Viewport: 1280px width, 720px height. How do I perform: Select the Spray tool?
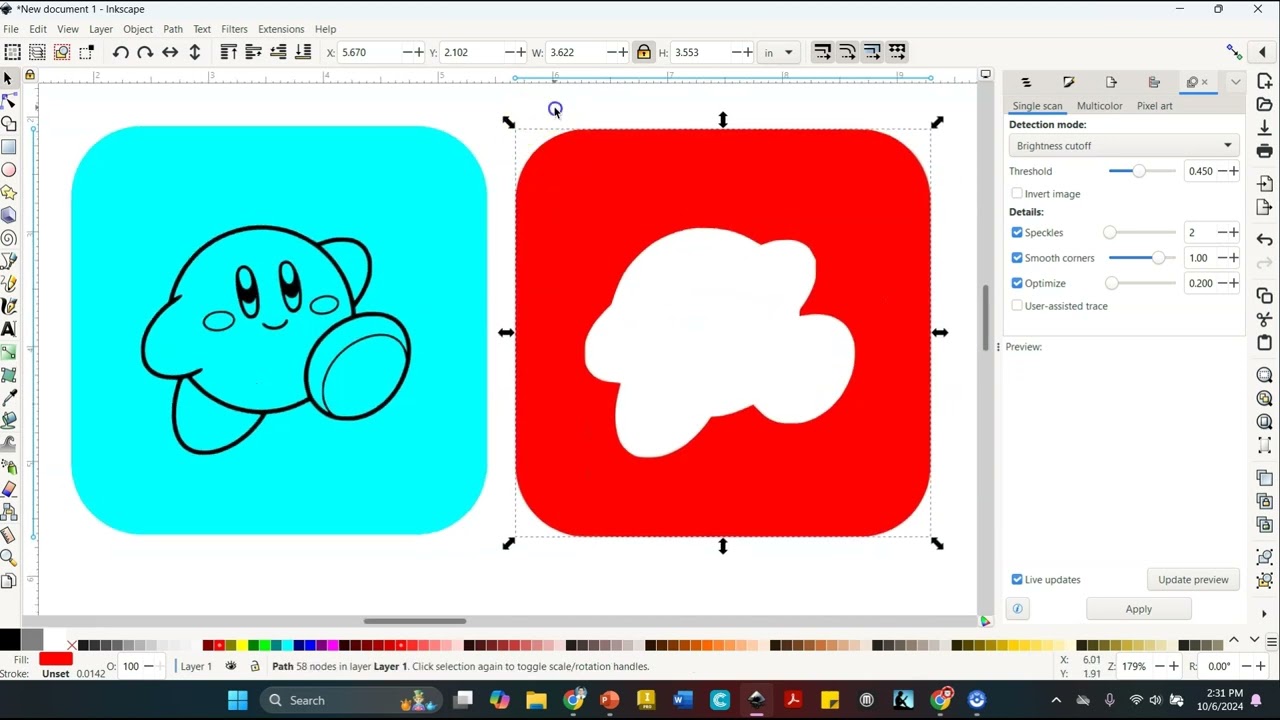tap(8, 467)
